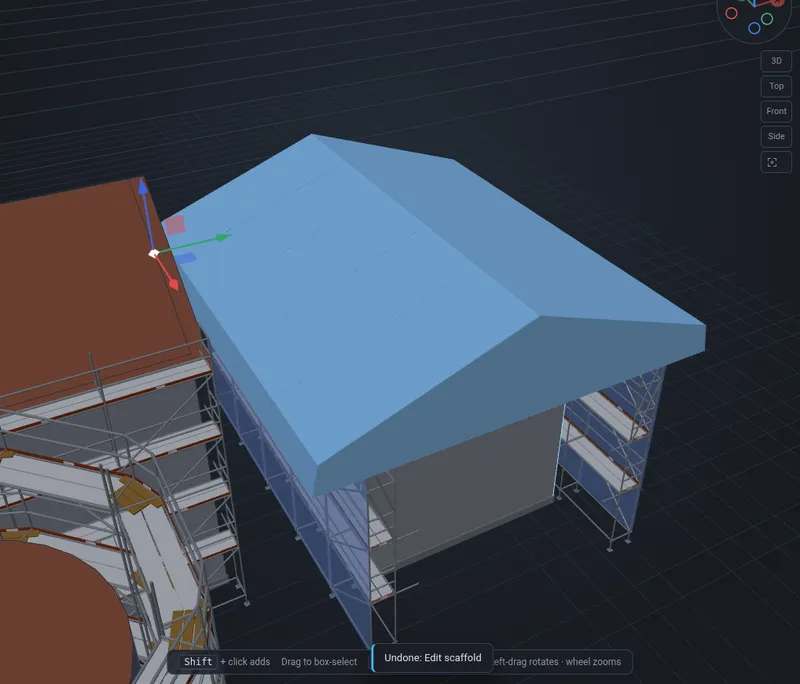The height and width of the screenshot is (684, 800).
Task: Click the pink plane handle of the transform gizmo
Action: pos(174,224)
